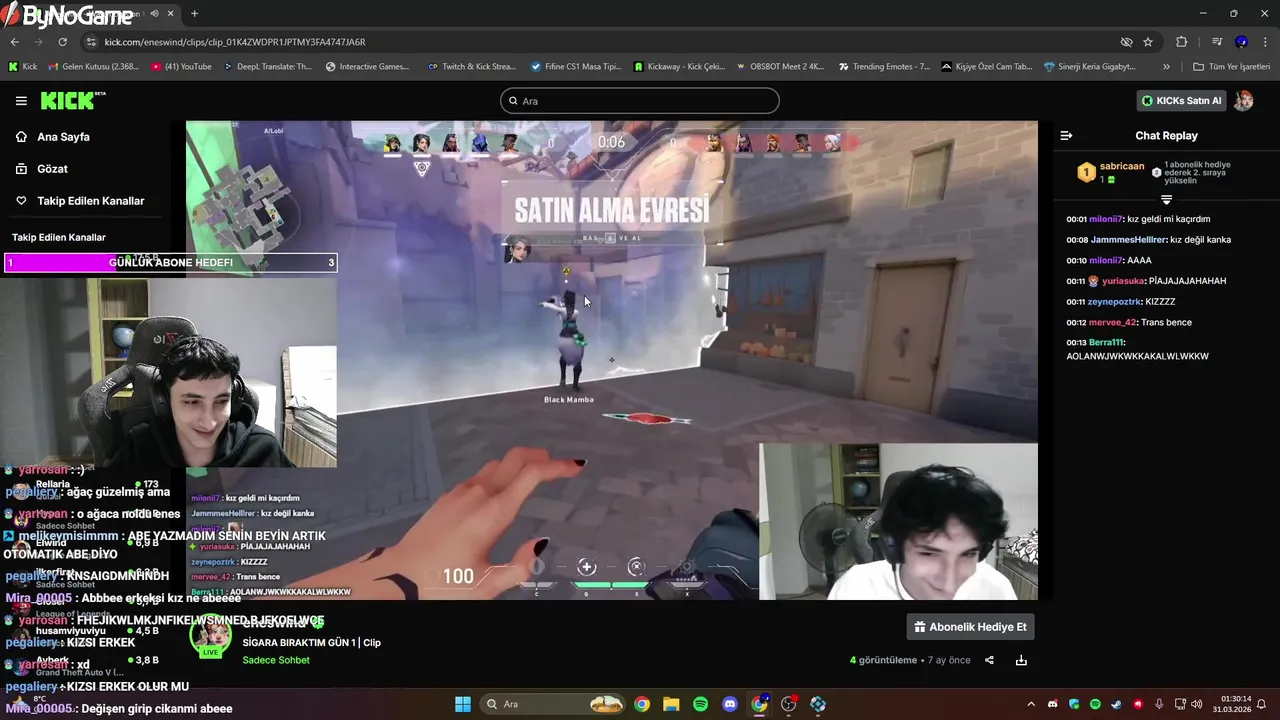Open the media control icon in the toolbar
This screenshot has height=720, width=1280.
pyautogui.click(x=1217, y=42)
